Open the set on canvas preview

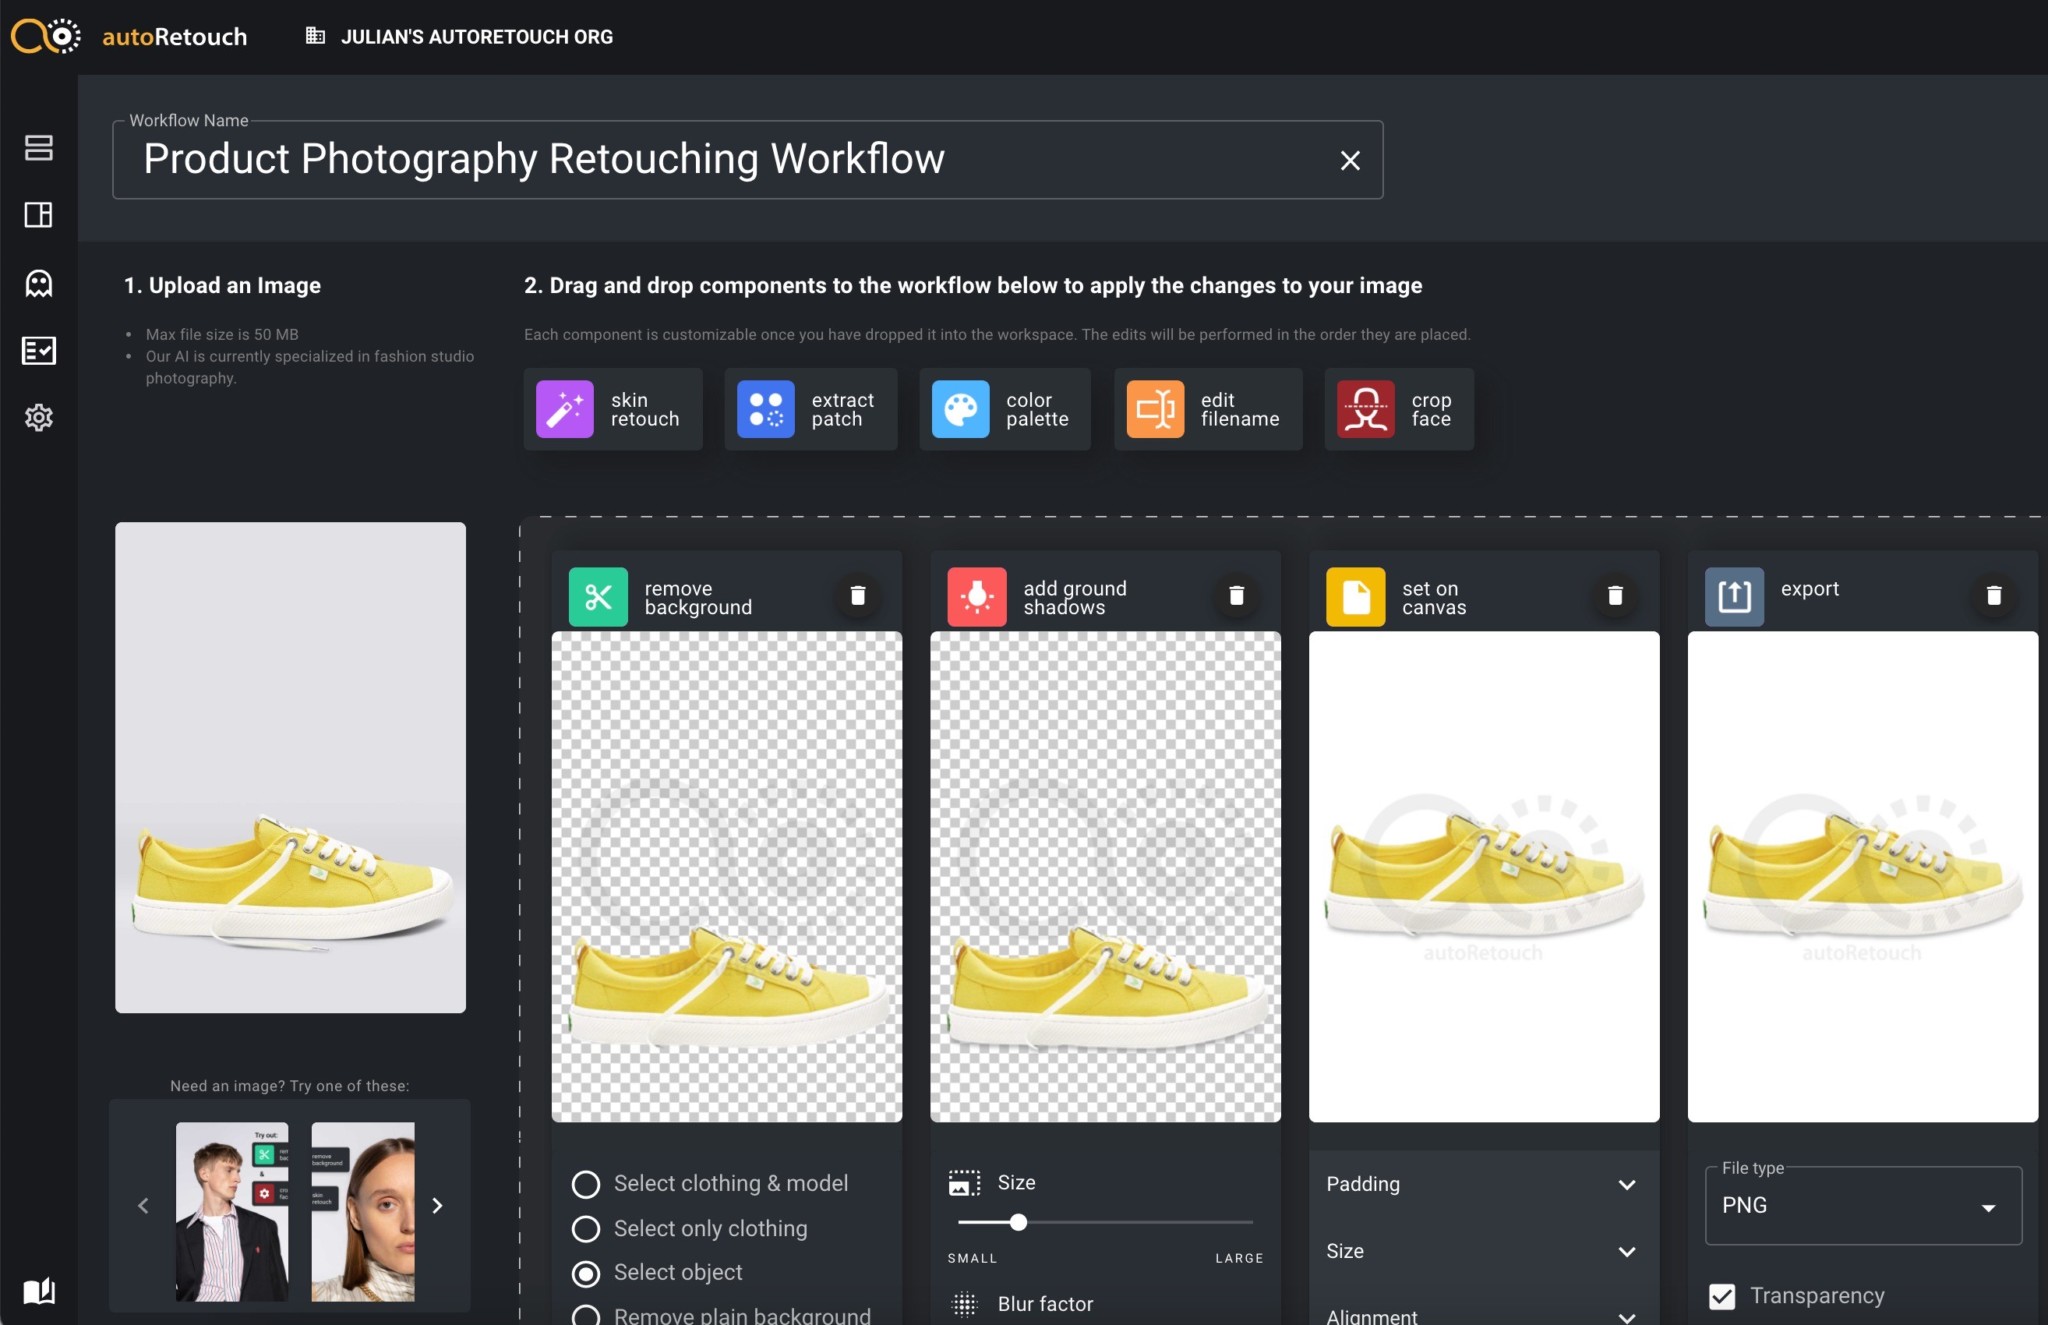point(1484,876)
